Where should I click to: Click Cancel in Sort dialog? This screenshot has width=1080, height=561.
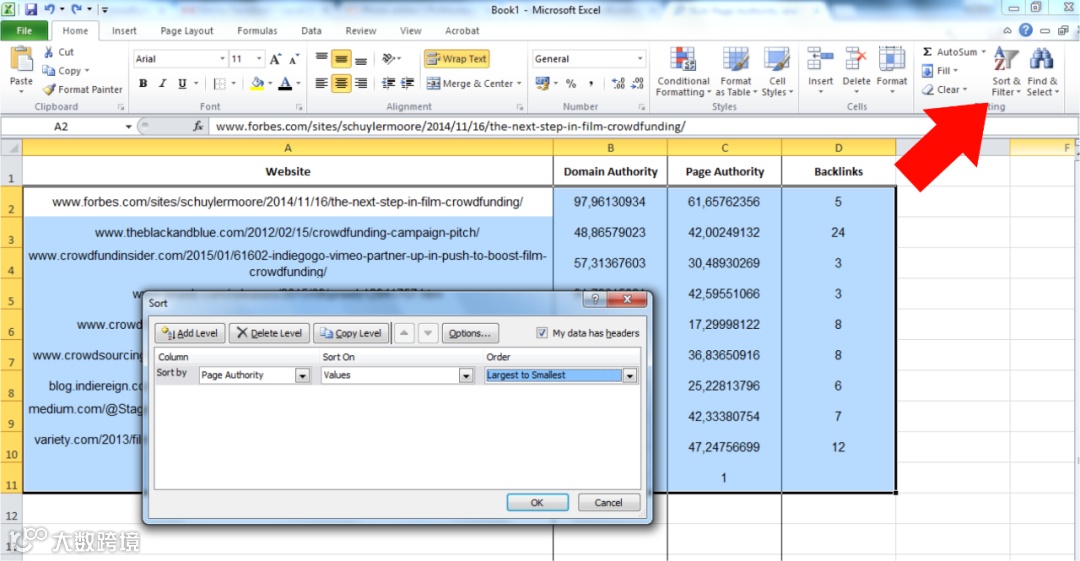coord(609,502)
